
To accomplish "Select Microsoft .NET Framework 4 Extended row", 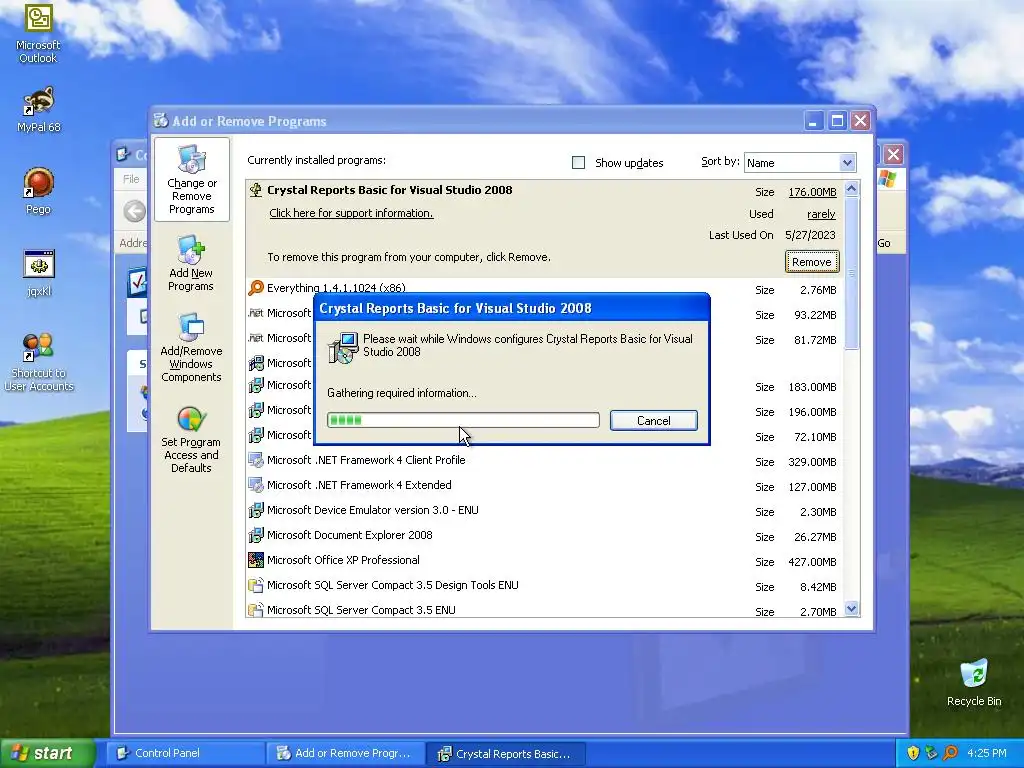I will tap(545, 485).
